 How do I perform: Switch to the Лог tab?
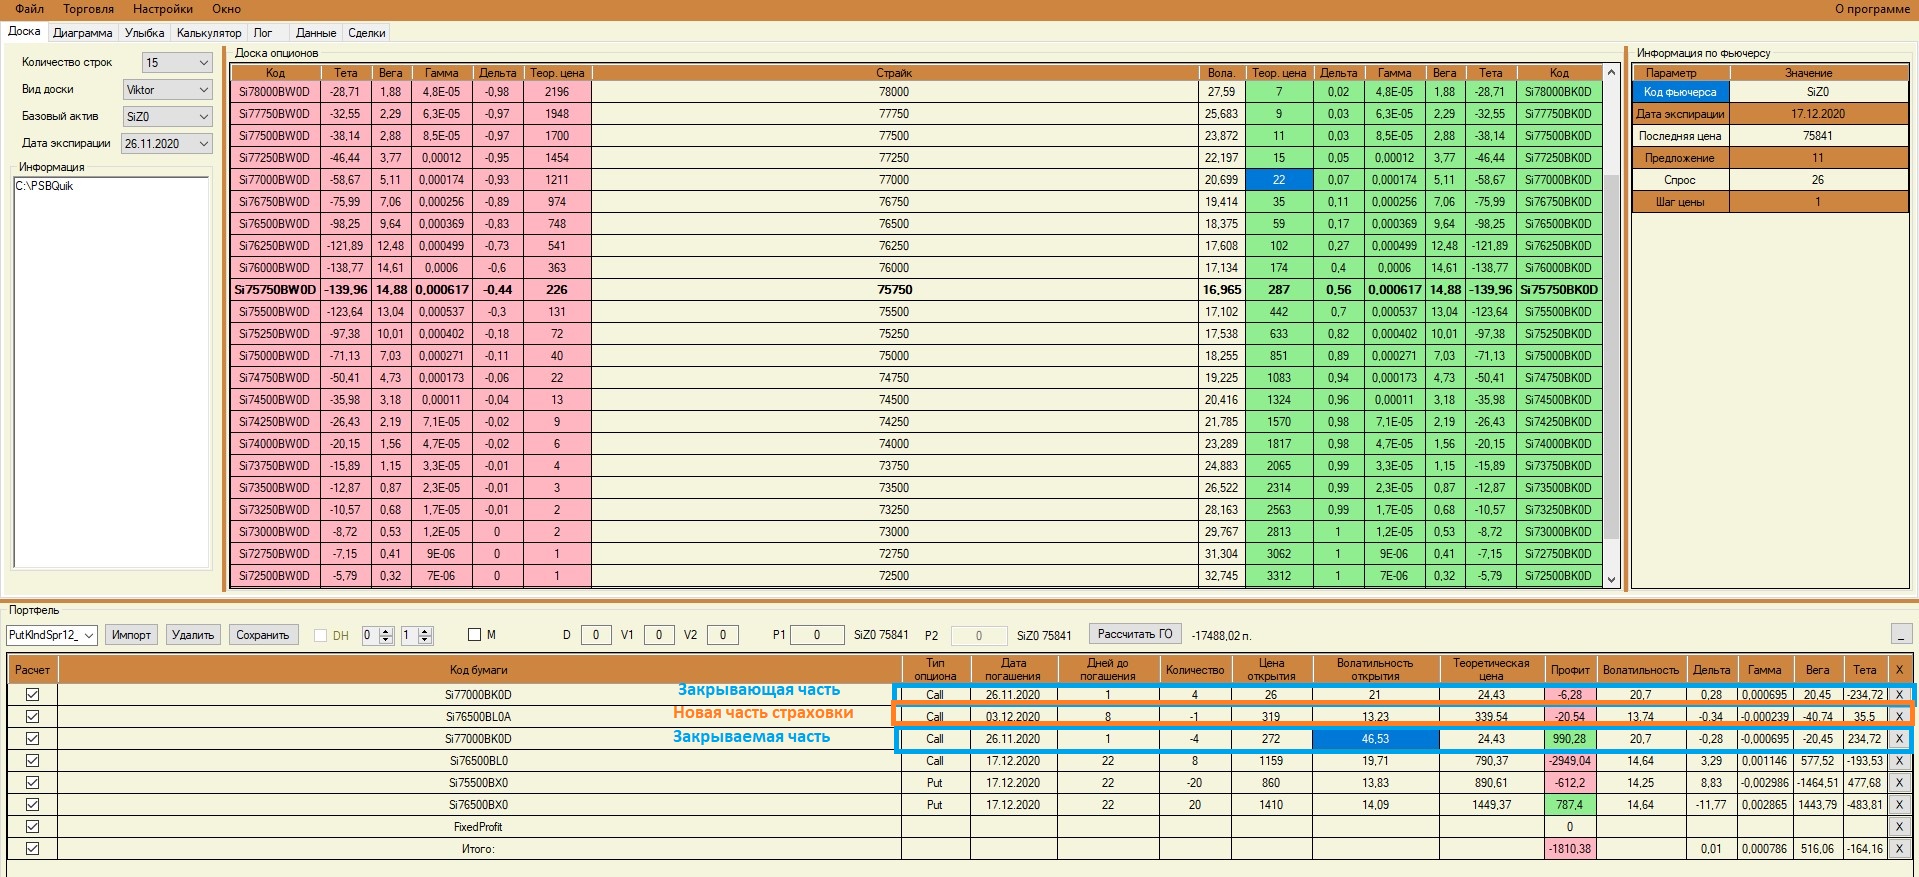pos(263,33)
